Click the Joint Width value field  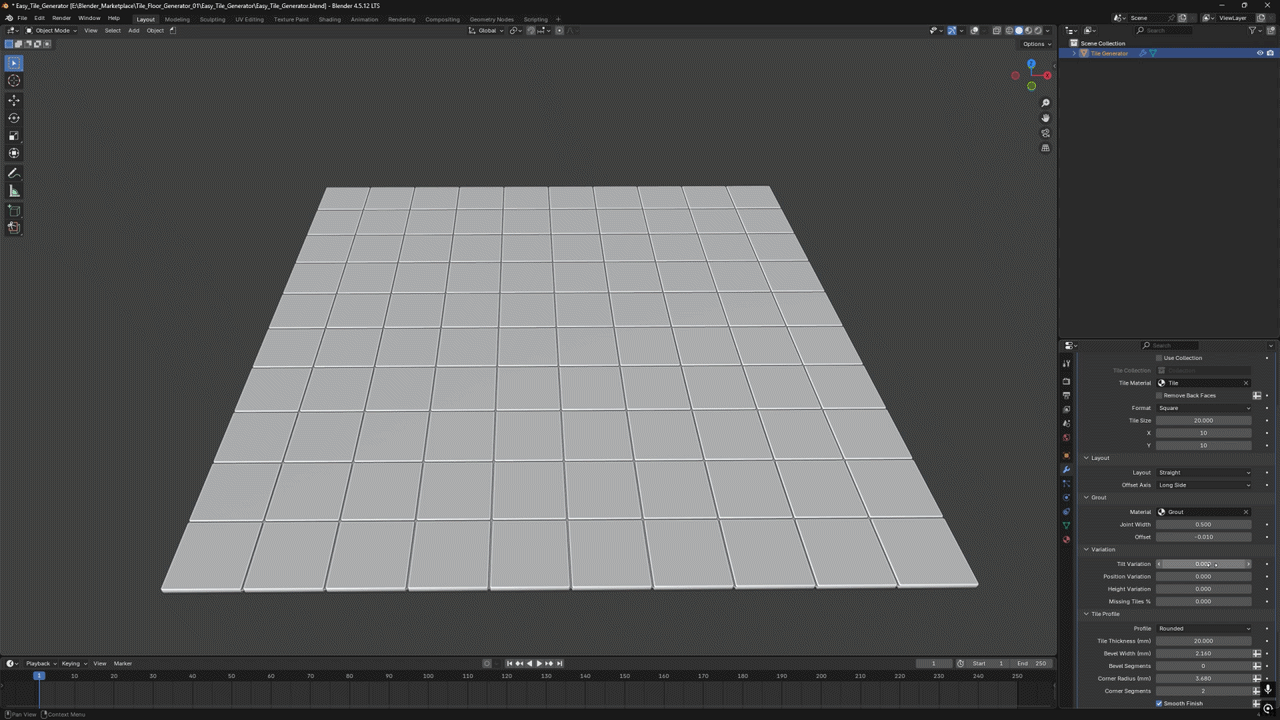(x=1204, y=524)
